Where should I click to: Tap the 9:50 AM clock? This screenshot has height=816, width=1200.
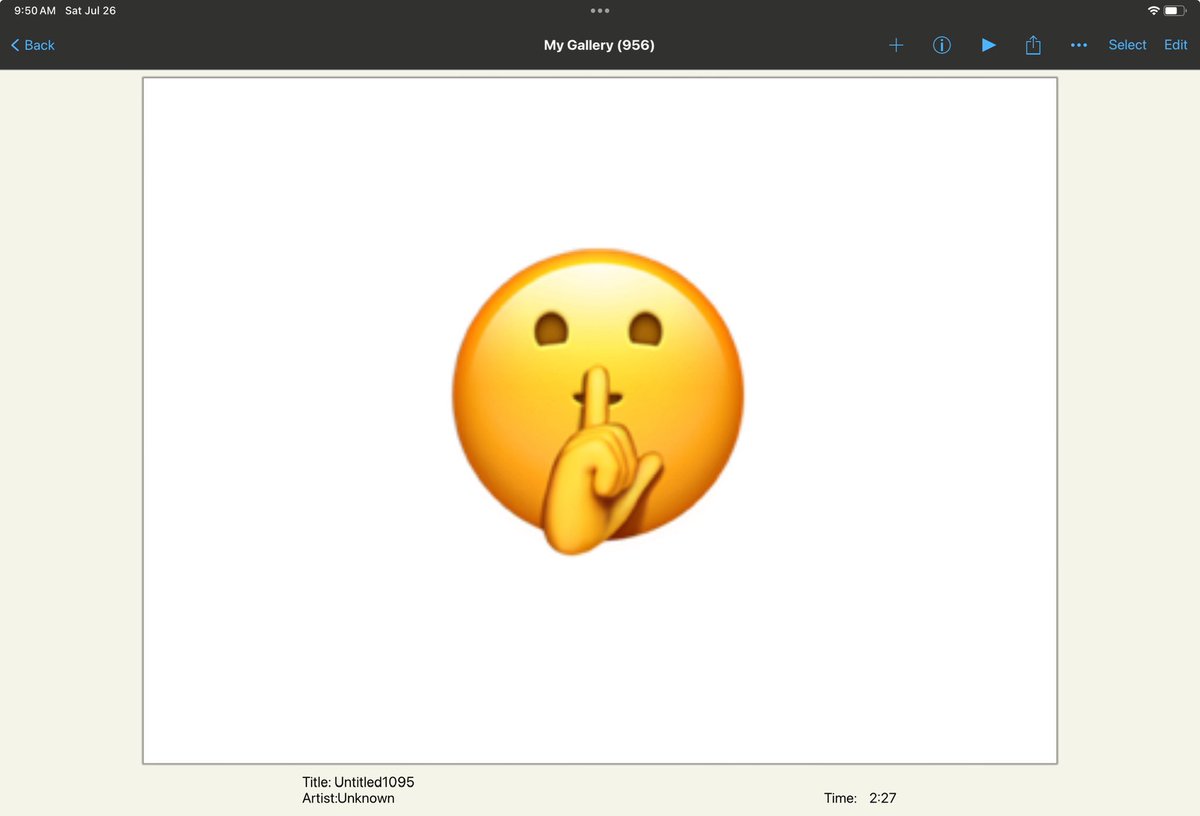(35, 11)
